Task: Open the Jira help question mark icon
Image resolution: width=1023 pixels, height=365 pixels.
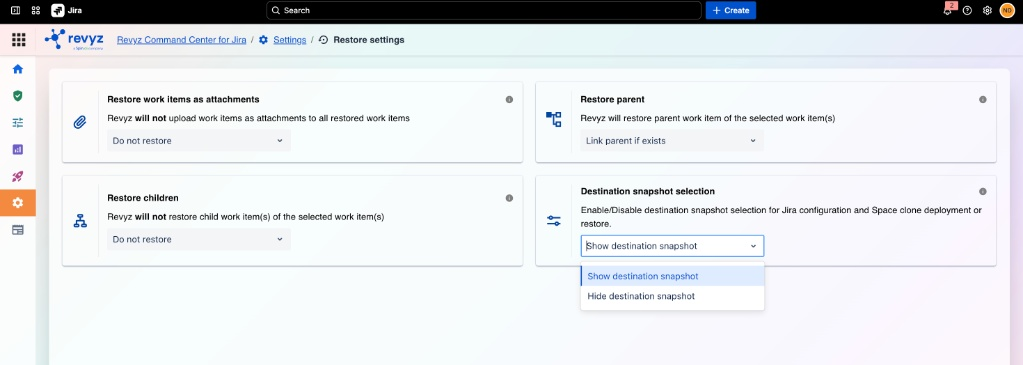Action: [968, 10]
